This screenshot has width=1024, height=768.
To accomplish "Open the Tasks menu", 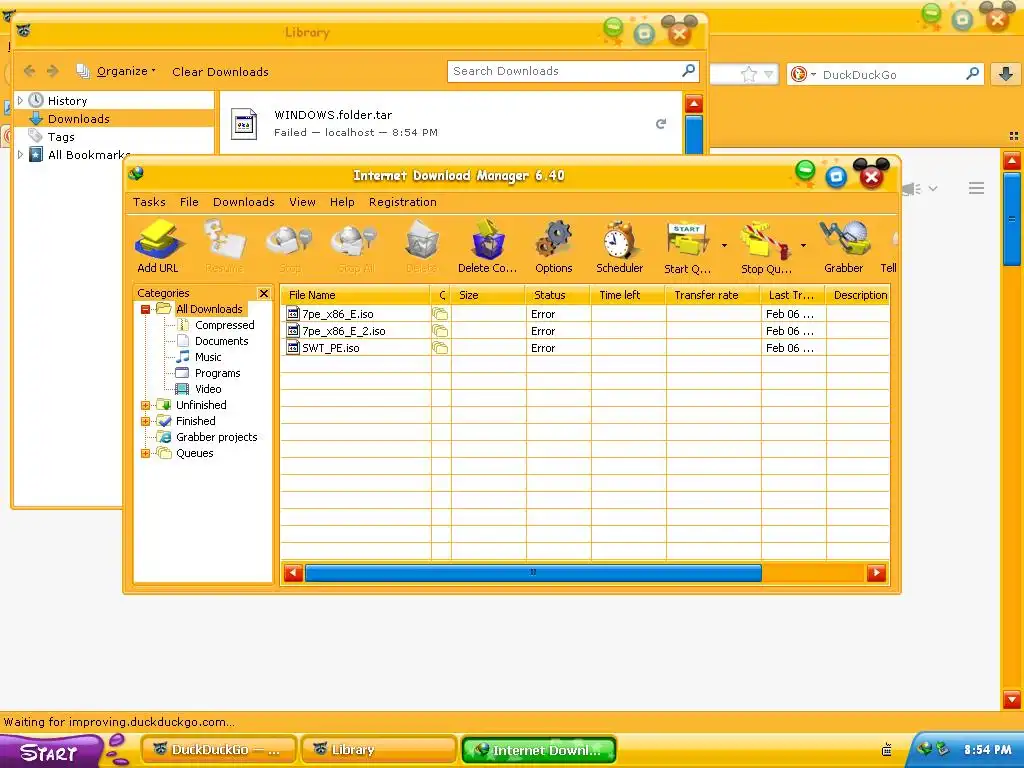I will (149, 202).
